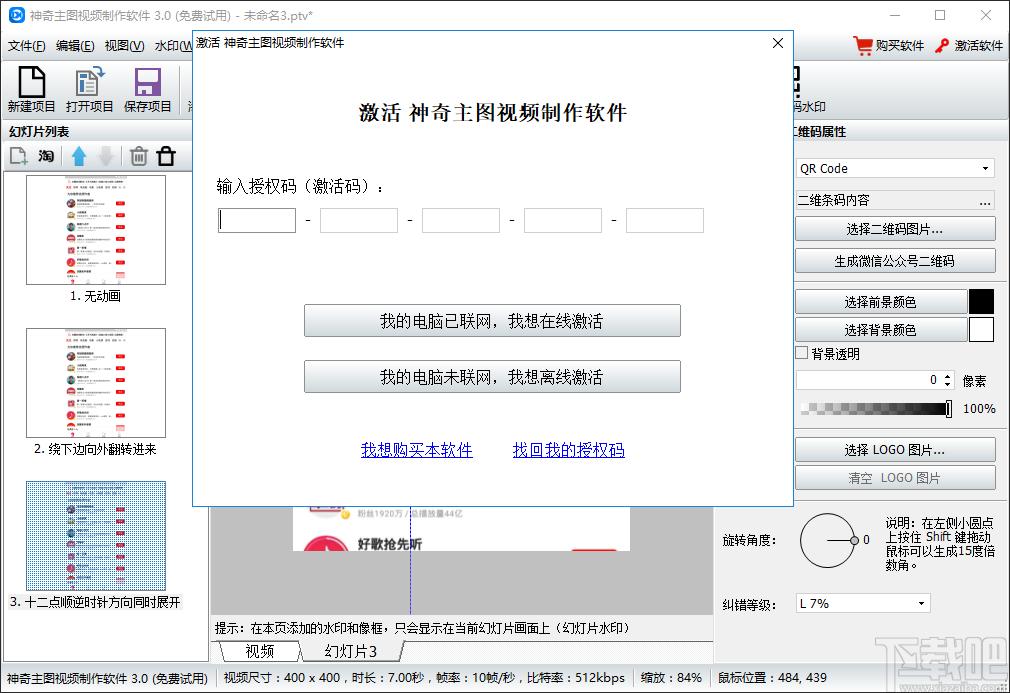1010x693 pixels.
Task: Open the File (文件) menu
Action: pos(27,46)
